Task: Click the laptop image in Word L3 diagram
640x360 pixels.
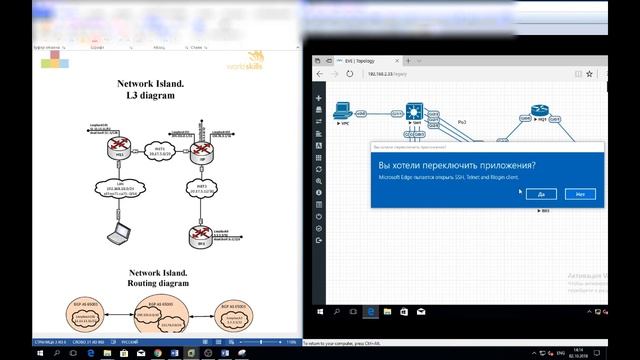Action: (119, 234)
